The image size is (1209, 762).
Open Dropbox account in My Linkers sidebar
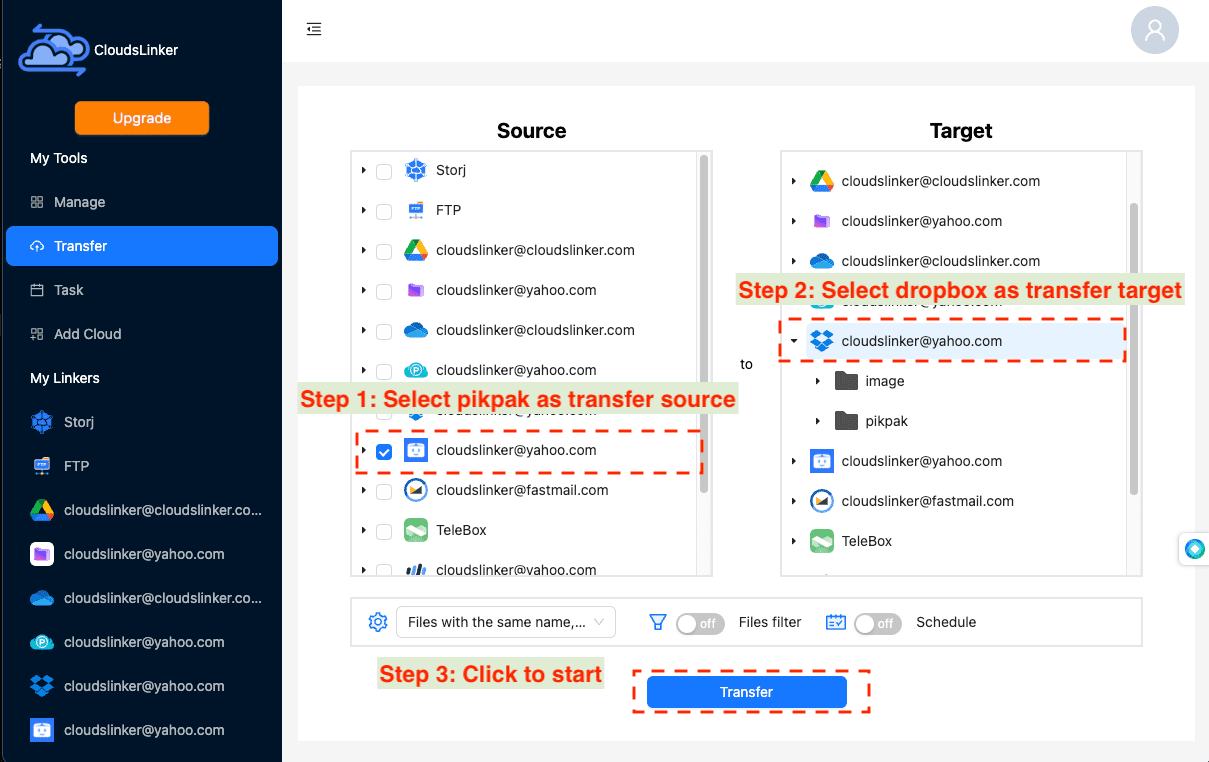point(141,686)
